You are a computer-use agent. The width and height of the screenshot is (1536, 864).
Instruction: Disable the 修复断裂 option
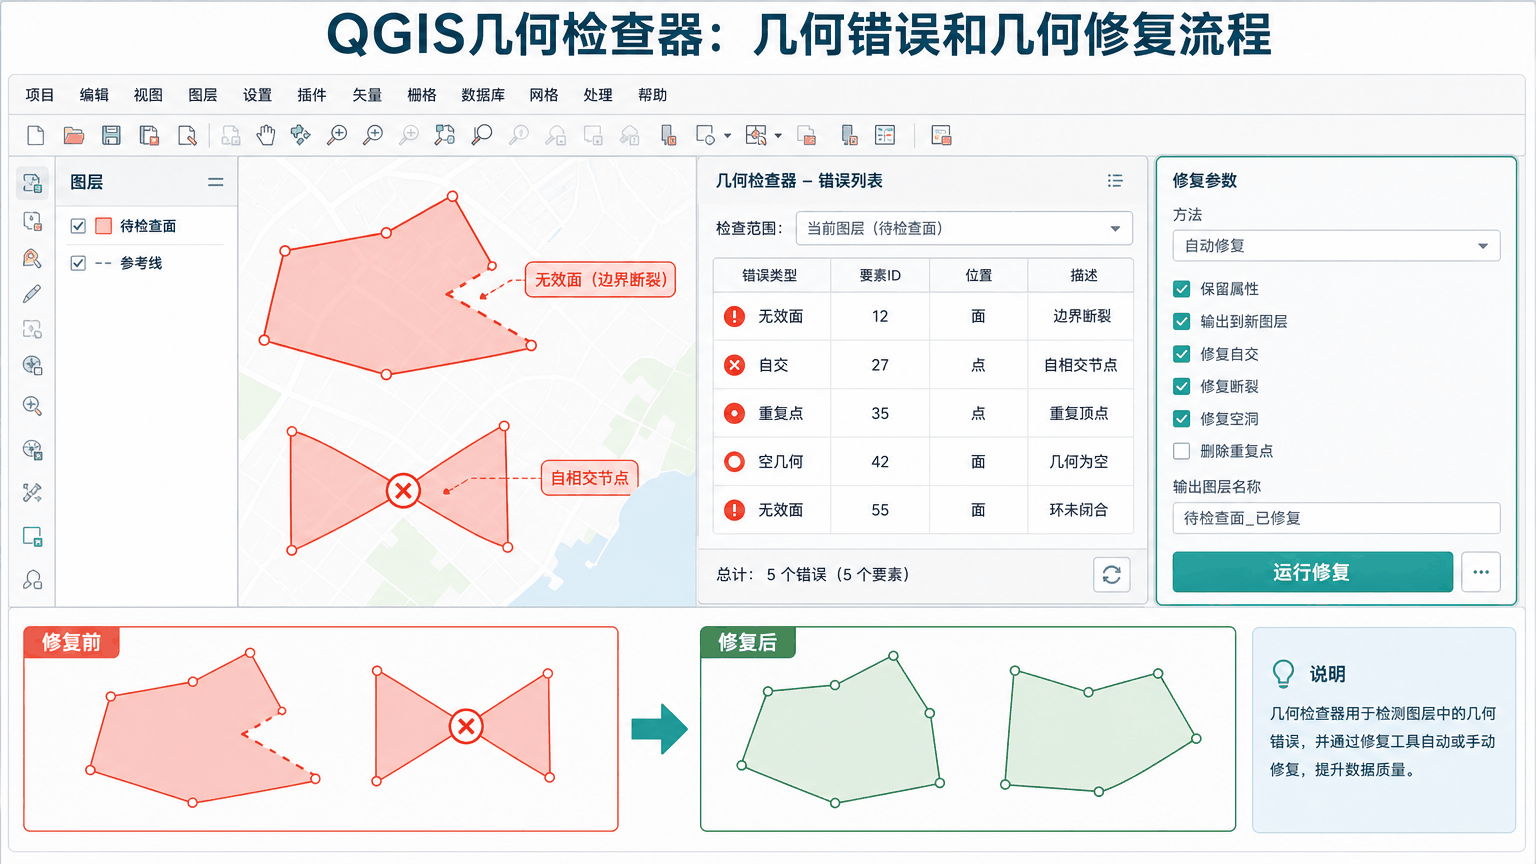[1182, 386]
